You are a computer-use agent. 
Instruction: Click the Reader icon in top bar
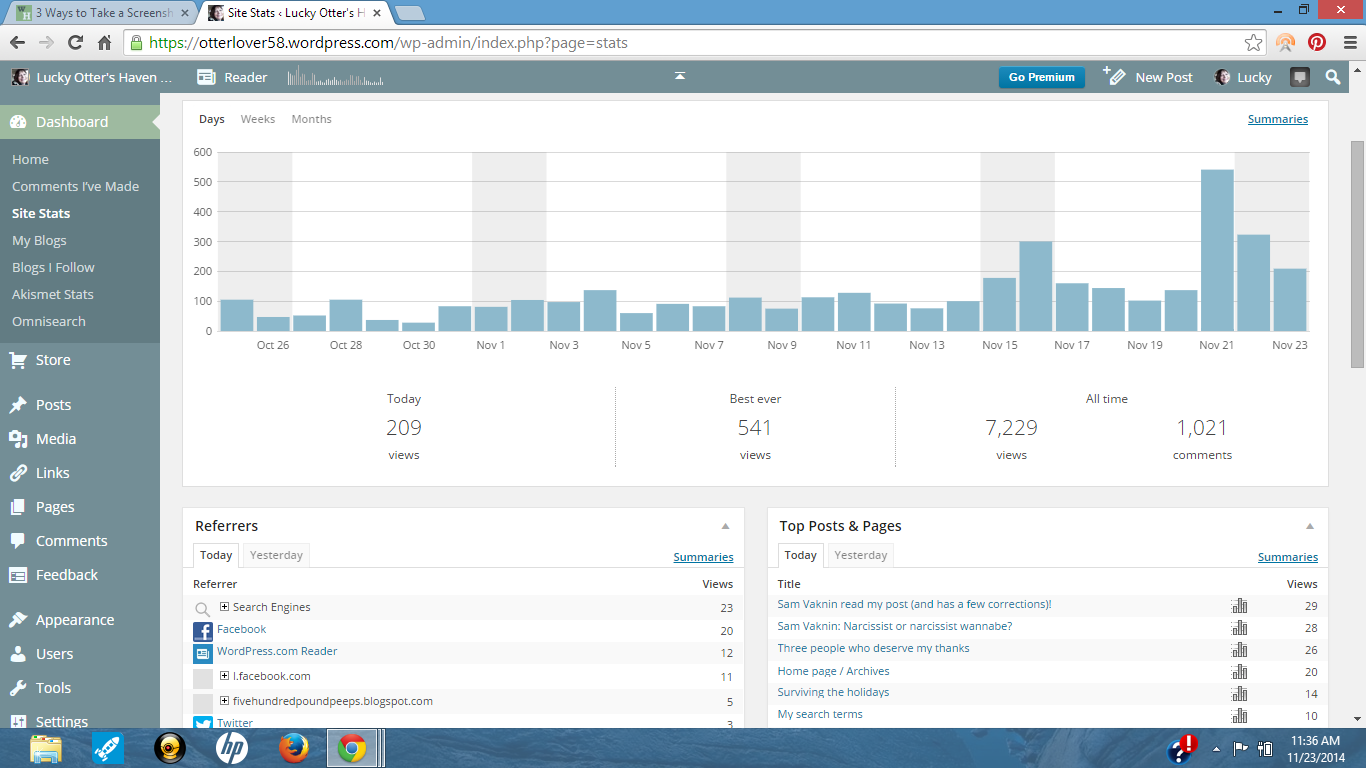click(207, 77)
